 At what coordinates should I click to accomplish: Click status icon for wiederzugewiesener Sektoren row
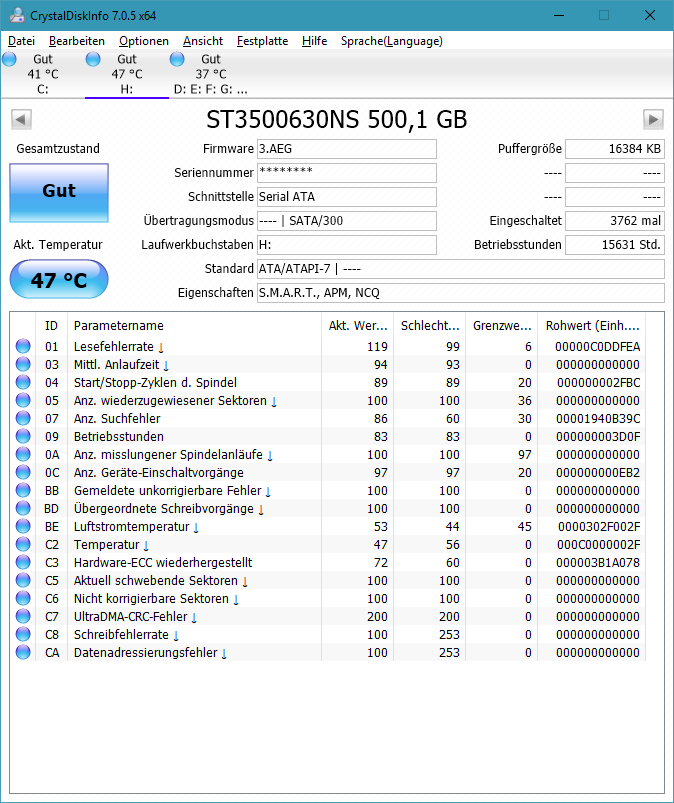[x=23, y=400]
